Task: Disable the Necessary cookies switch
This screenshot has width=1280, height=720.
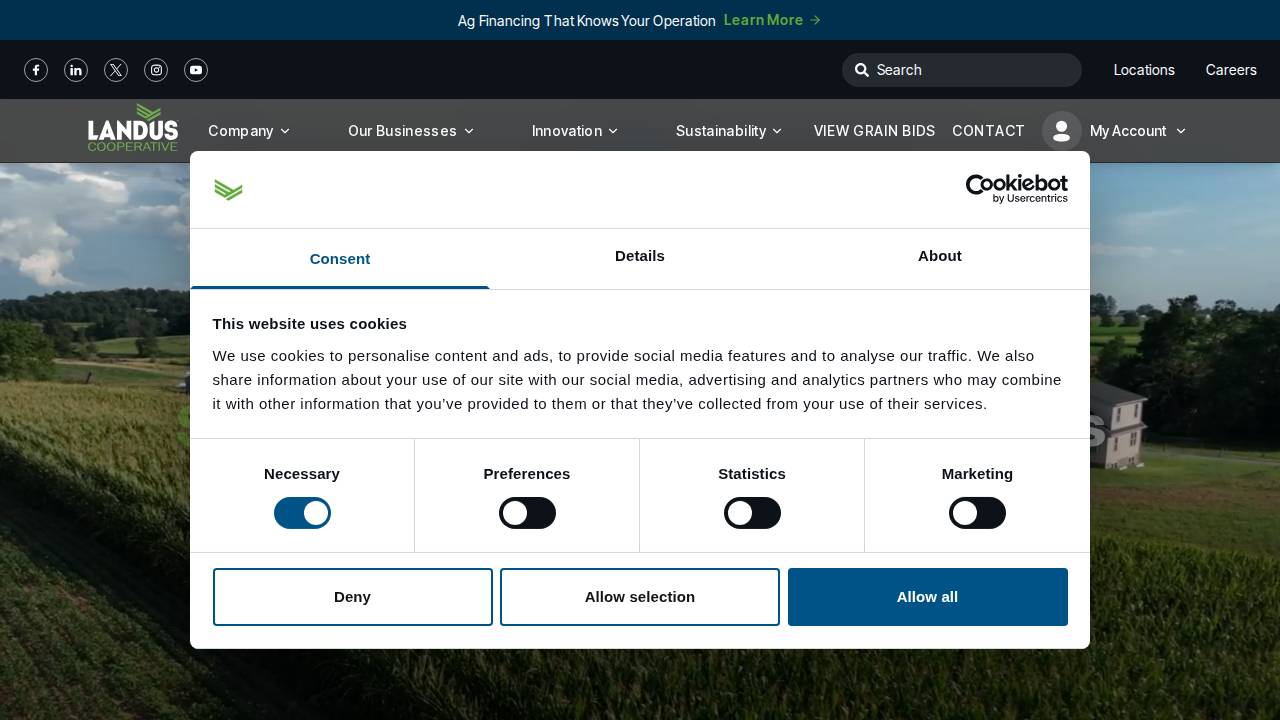Action: coord(302,513)
